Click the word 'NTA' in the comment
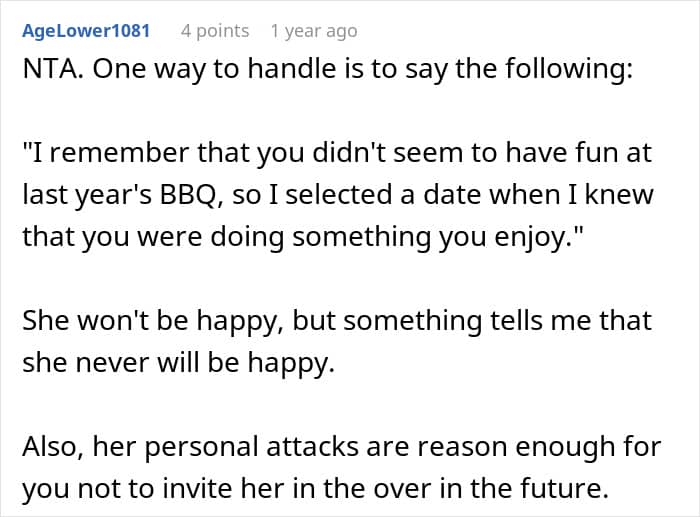Viewport: 700px width, 517px height. pyautogui.click(x=49, y=69)
